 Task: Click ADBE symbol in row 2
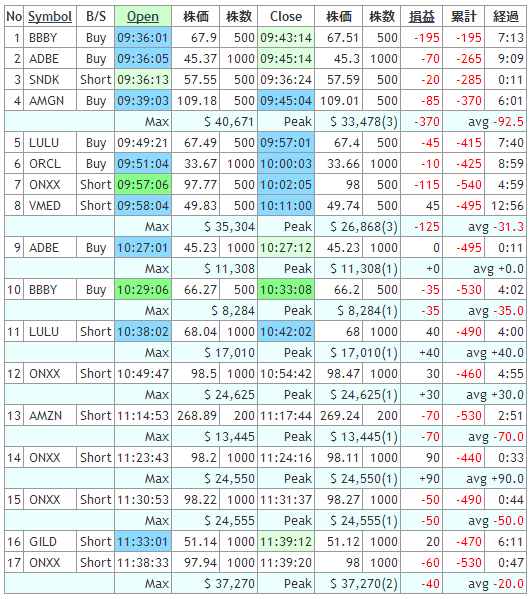tap(44, 59)
